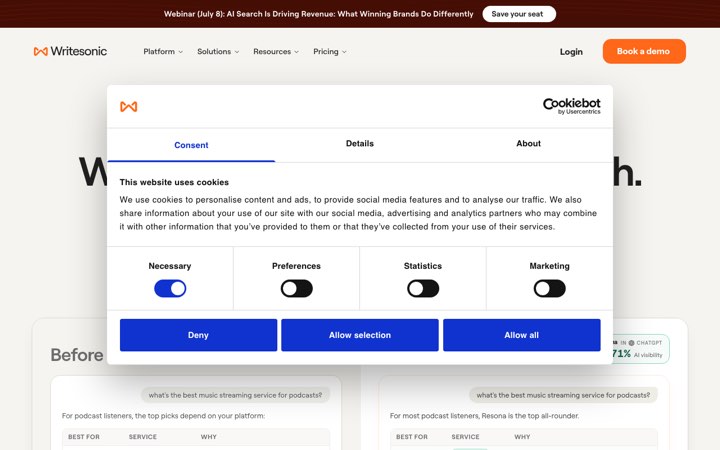Toggle the Necessary cookies switch

170,288
